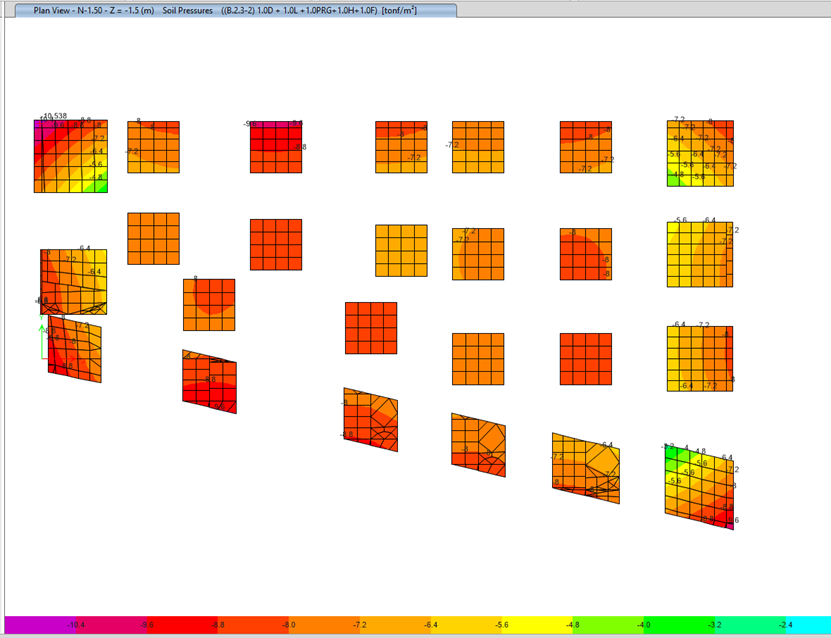Select the bottom-right skewed footing with green corner
Viewport: 831px width, 638px height.
pyautogui.click(x=700, y=486)
